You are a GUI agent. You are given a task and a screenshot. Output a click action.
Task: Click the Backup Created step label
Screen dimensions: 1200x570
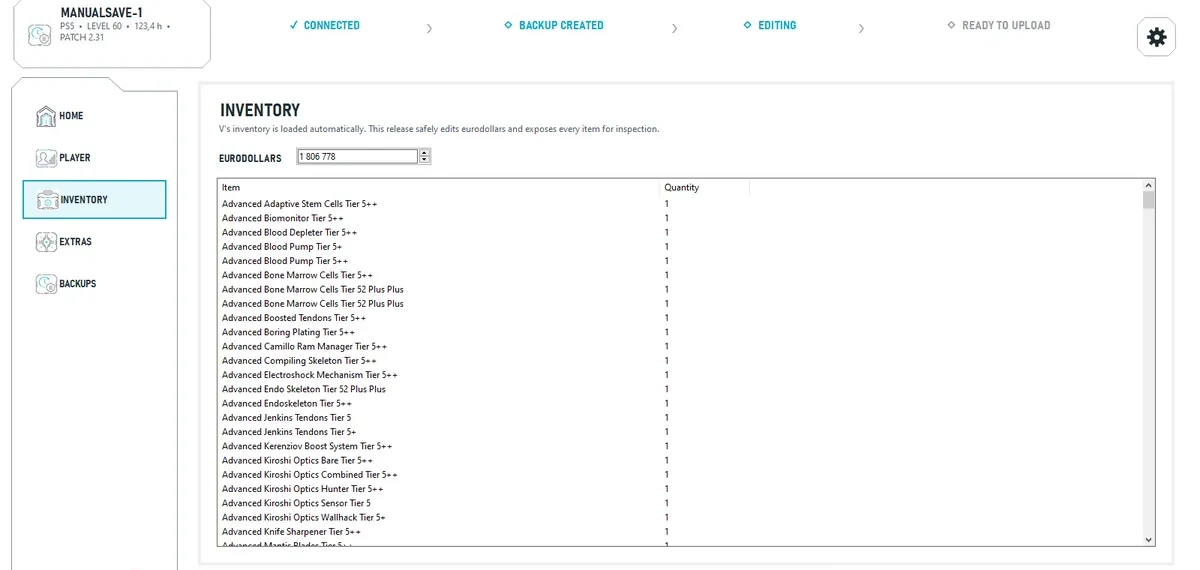click(561, 25)
